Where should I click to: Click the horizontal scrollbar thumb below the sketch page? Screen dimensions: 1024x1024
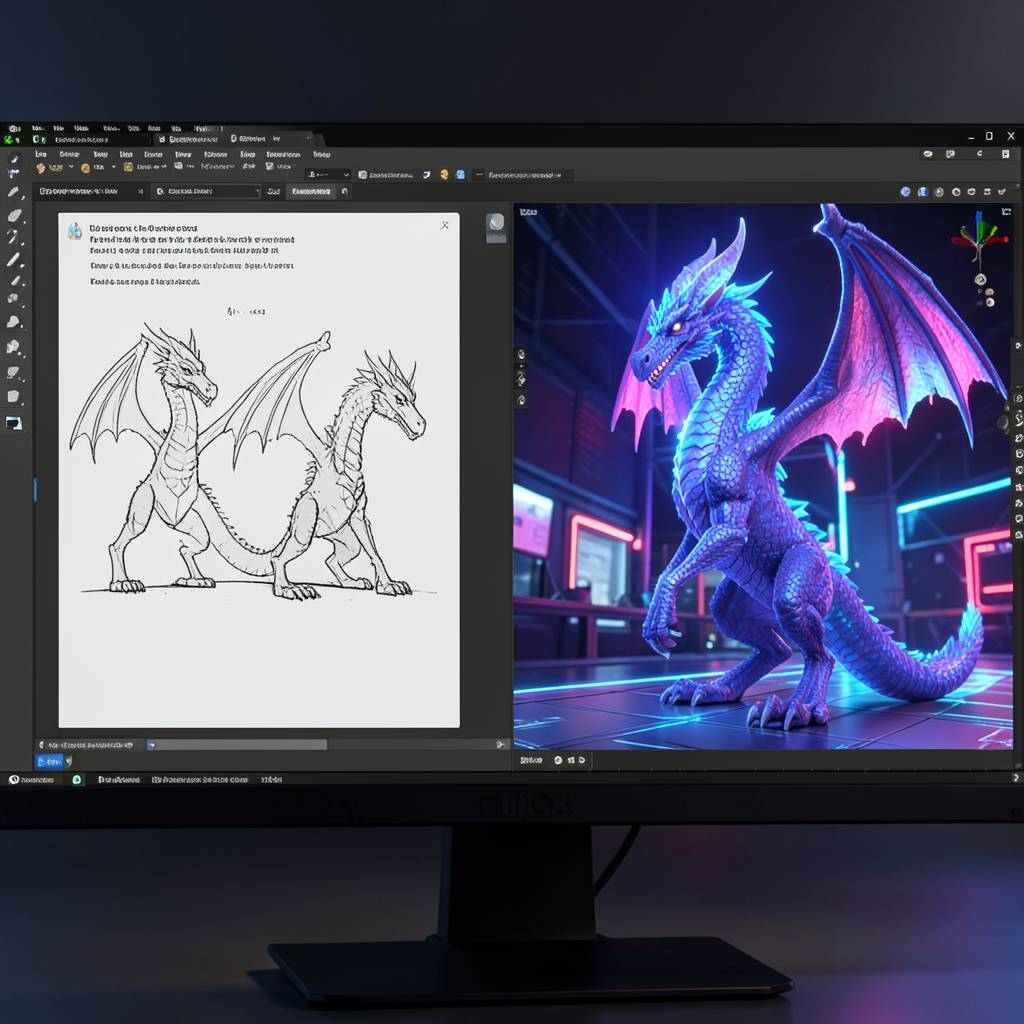click(x=238, y=744)
